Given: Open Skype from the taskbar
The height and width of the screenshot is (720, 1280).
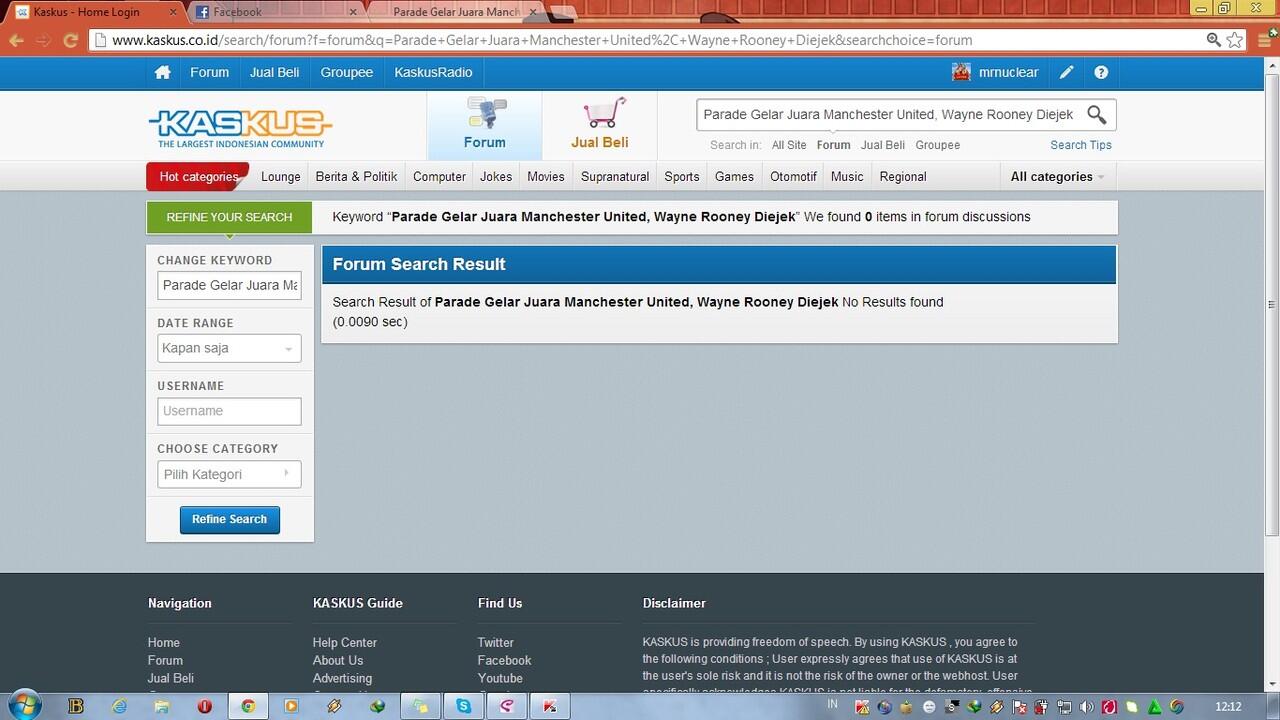Looking at the screenshot, I should [x=464, y=706].
